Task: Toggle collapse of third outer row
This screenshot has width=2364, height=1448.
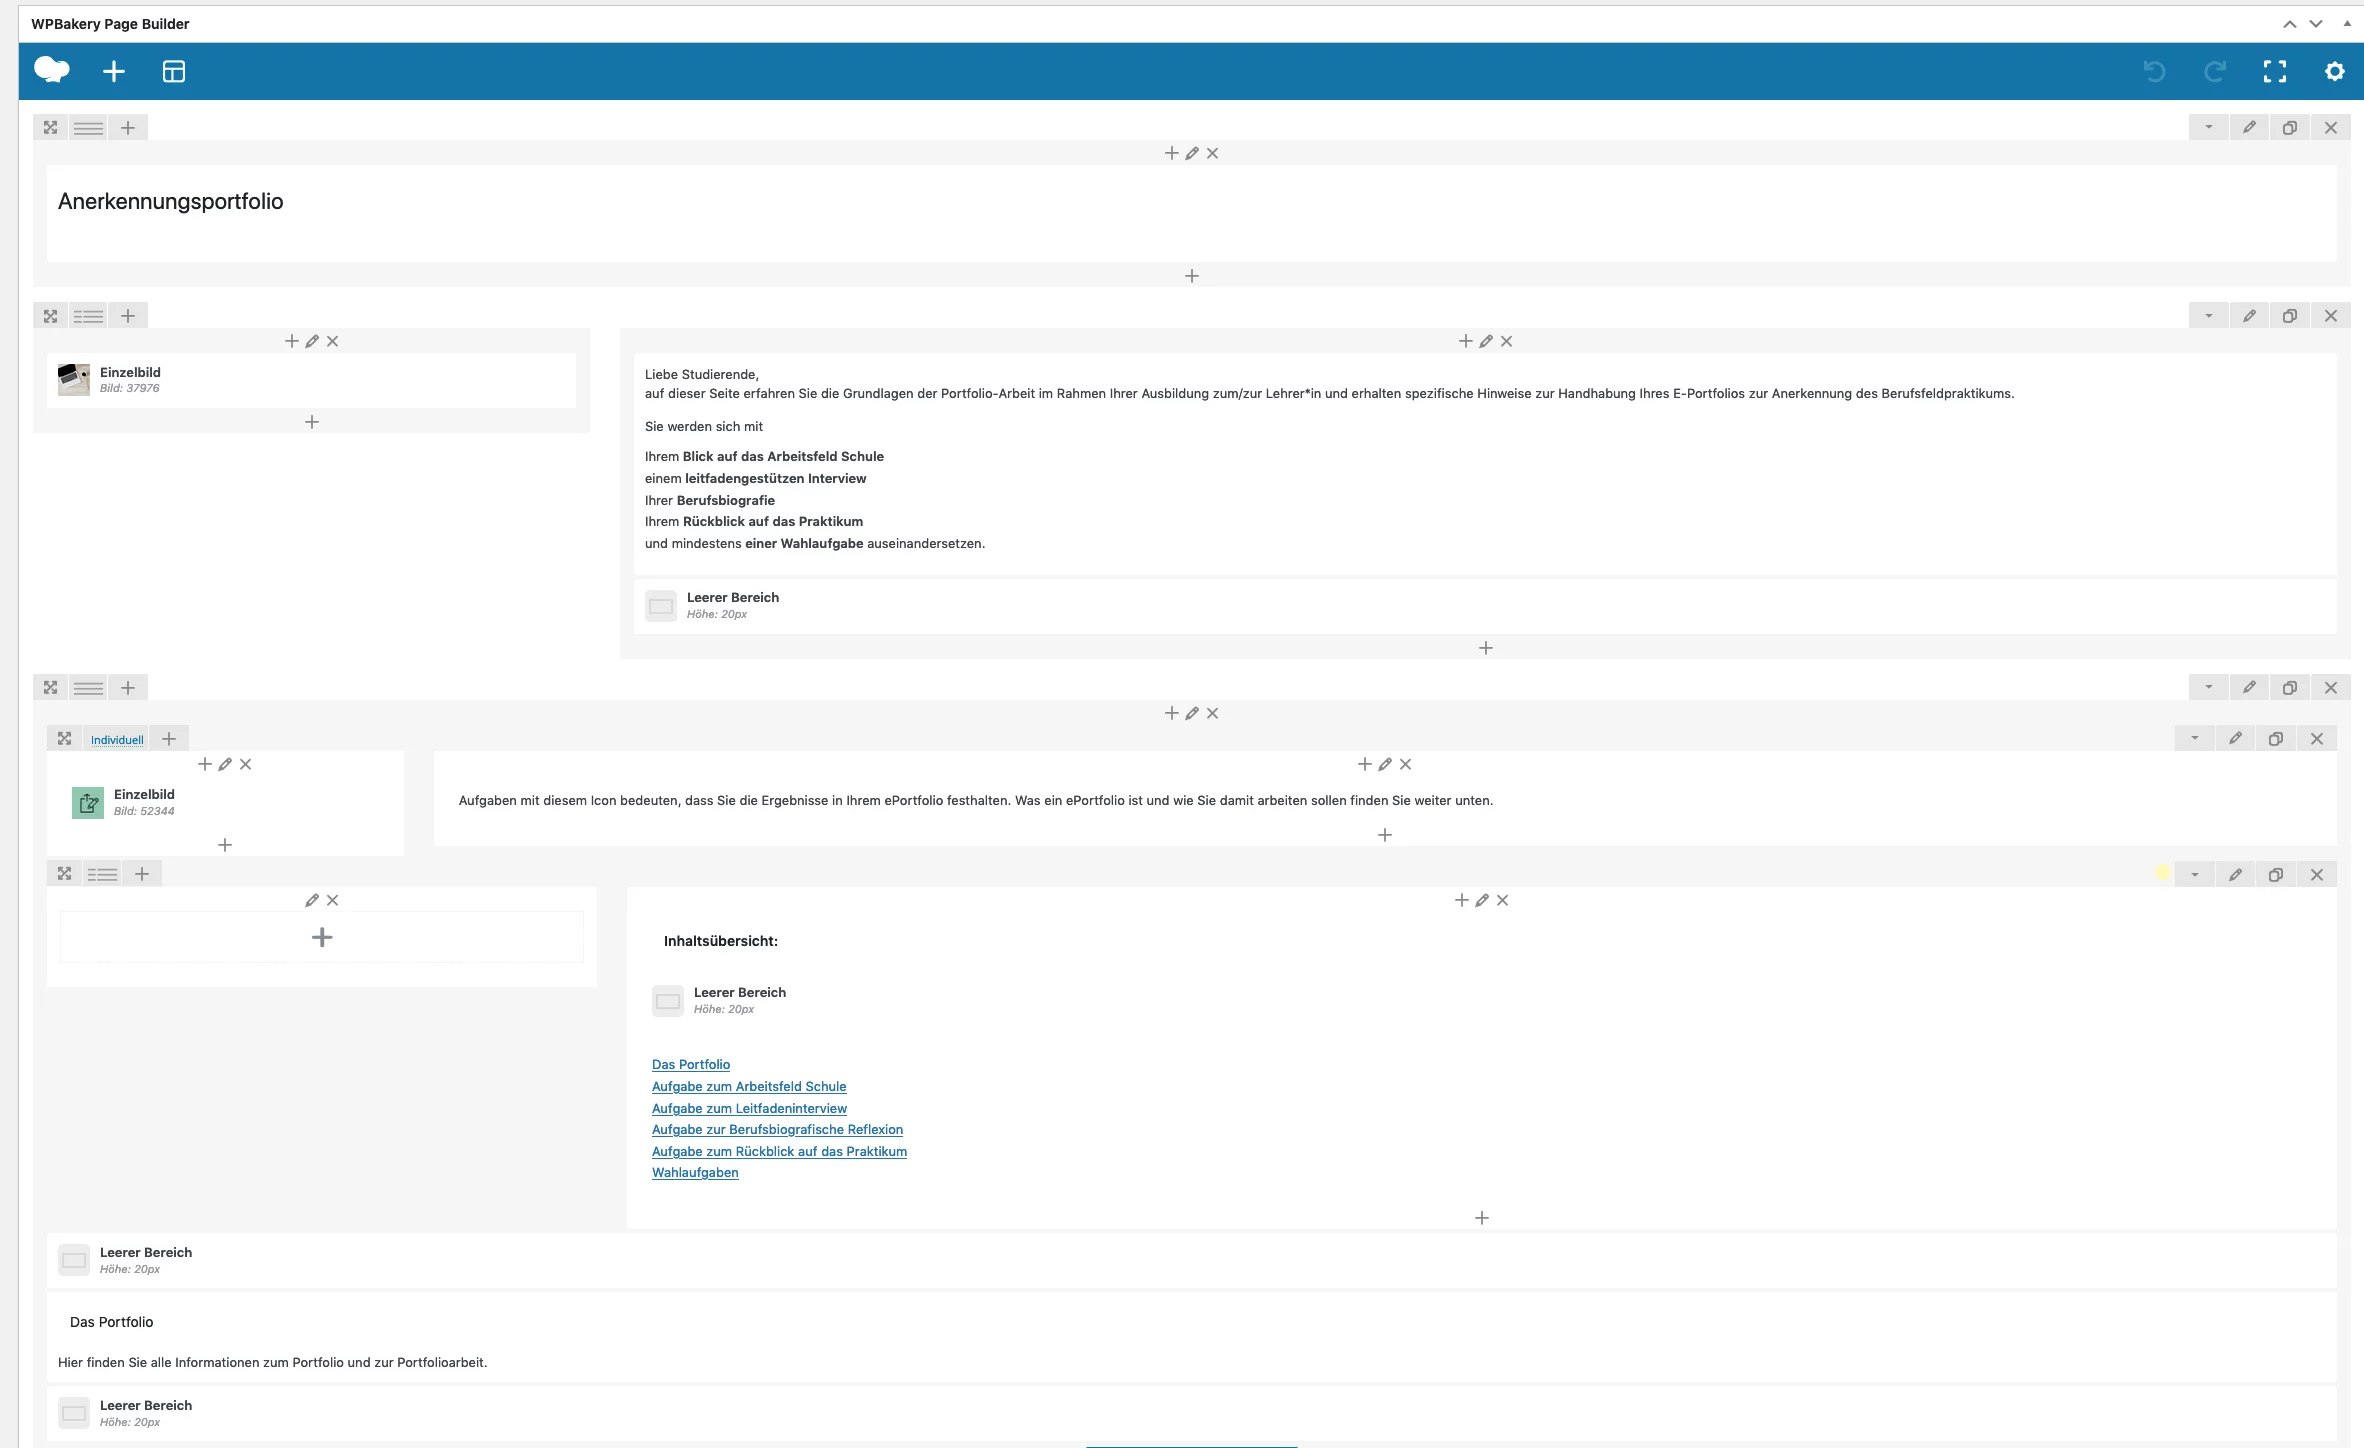Action: tap(2208, 688)
